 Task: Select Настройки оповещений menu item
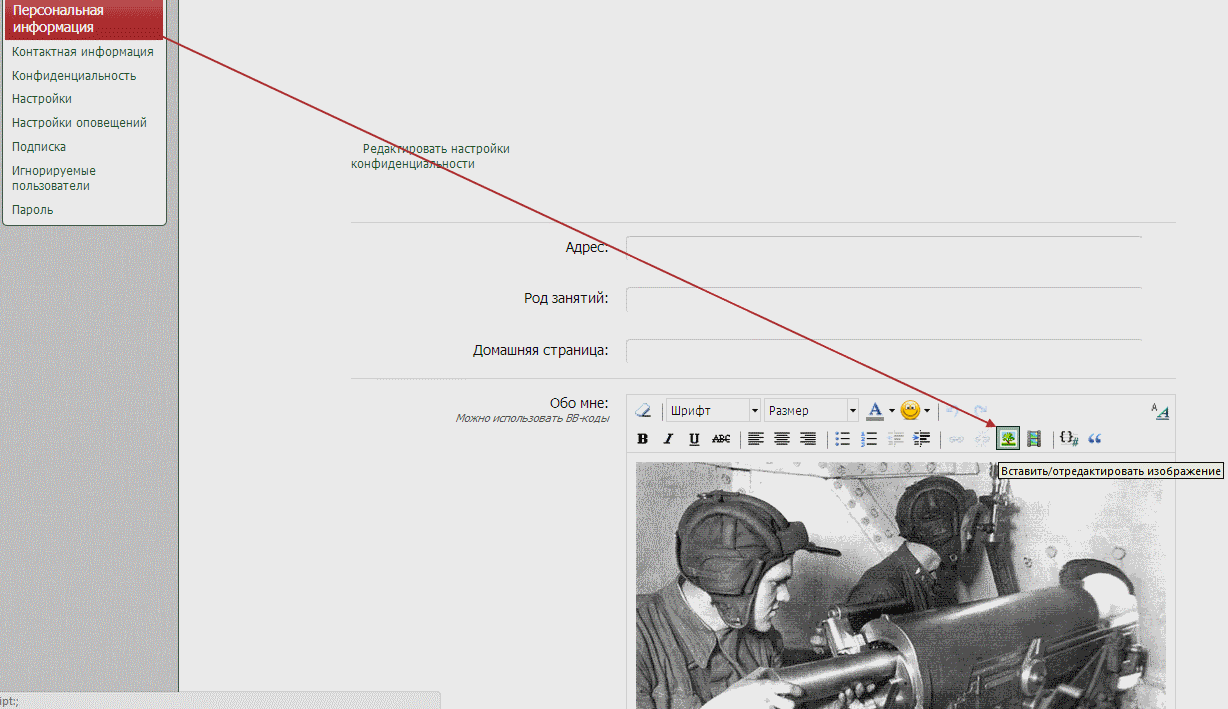coord(79,123)
